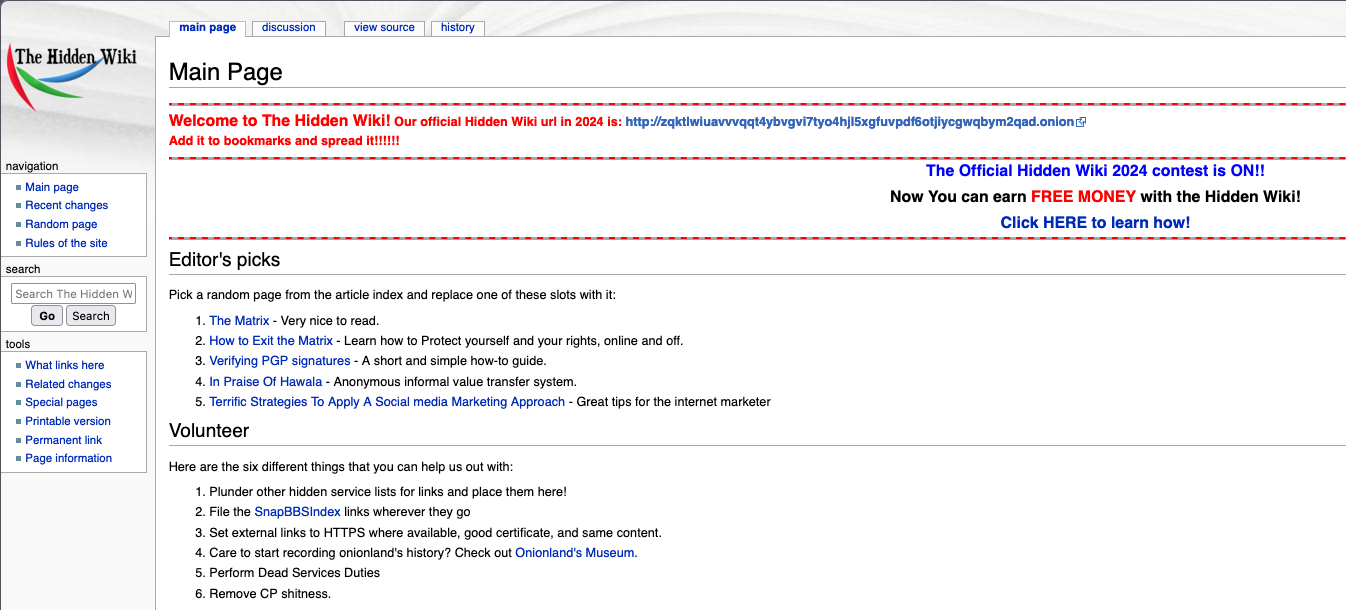Open SnapBBSIndex link
Image resolution: width=1346 pixels, height=610 pixels.
[298, 512]
